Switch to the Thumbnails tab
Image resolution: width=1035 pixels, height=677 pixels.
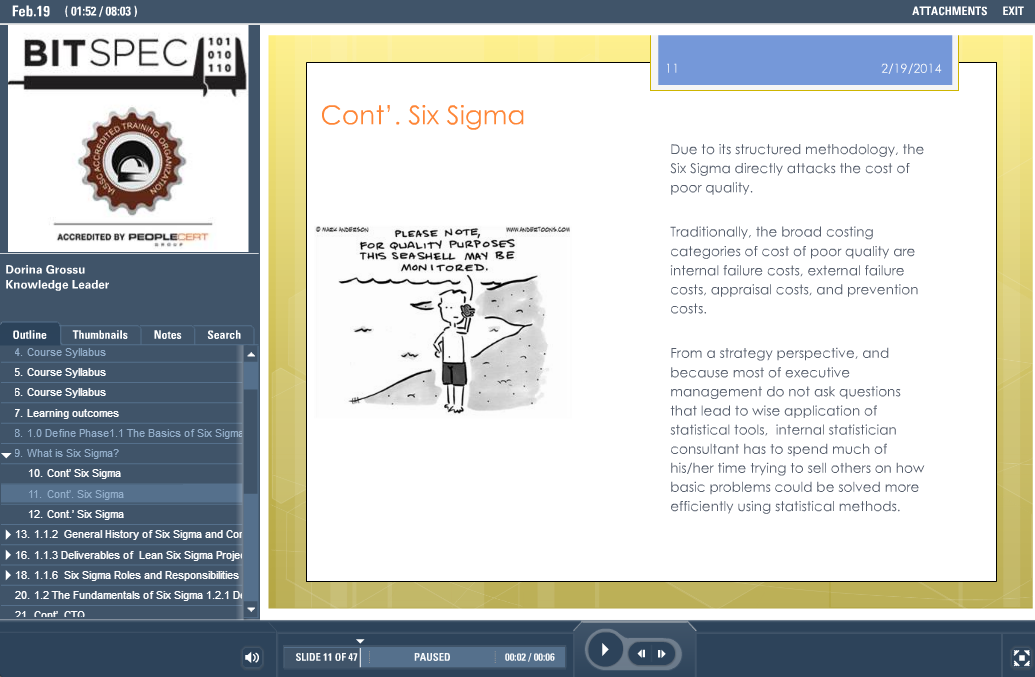click(100, 335)
